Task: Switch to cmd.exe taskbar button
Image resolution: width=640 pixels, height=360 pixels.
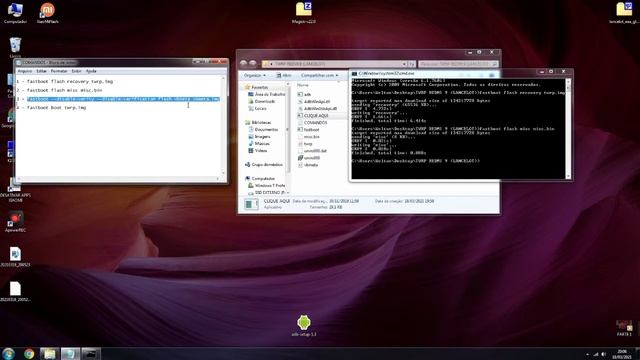Action: pos(91,353)
